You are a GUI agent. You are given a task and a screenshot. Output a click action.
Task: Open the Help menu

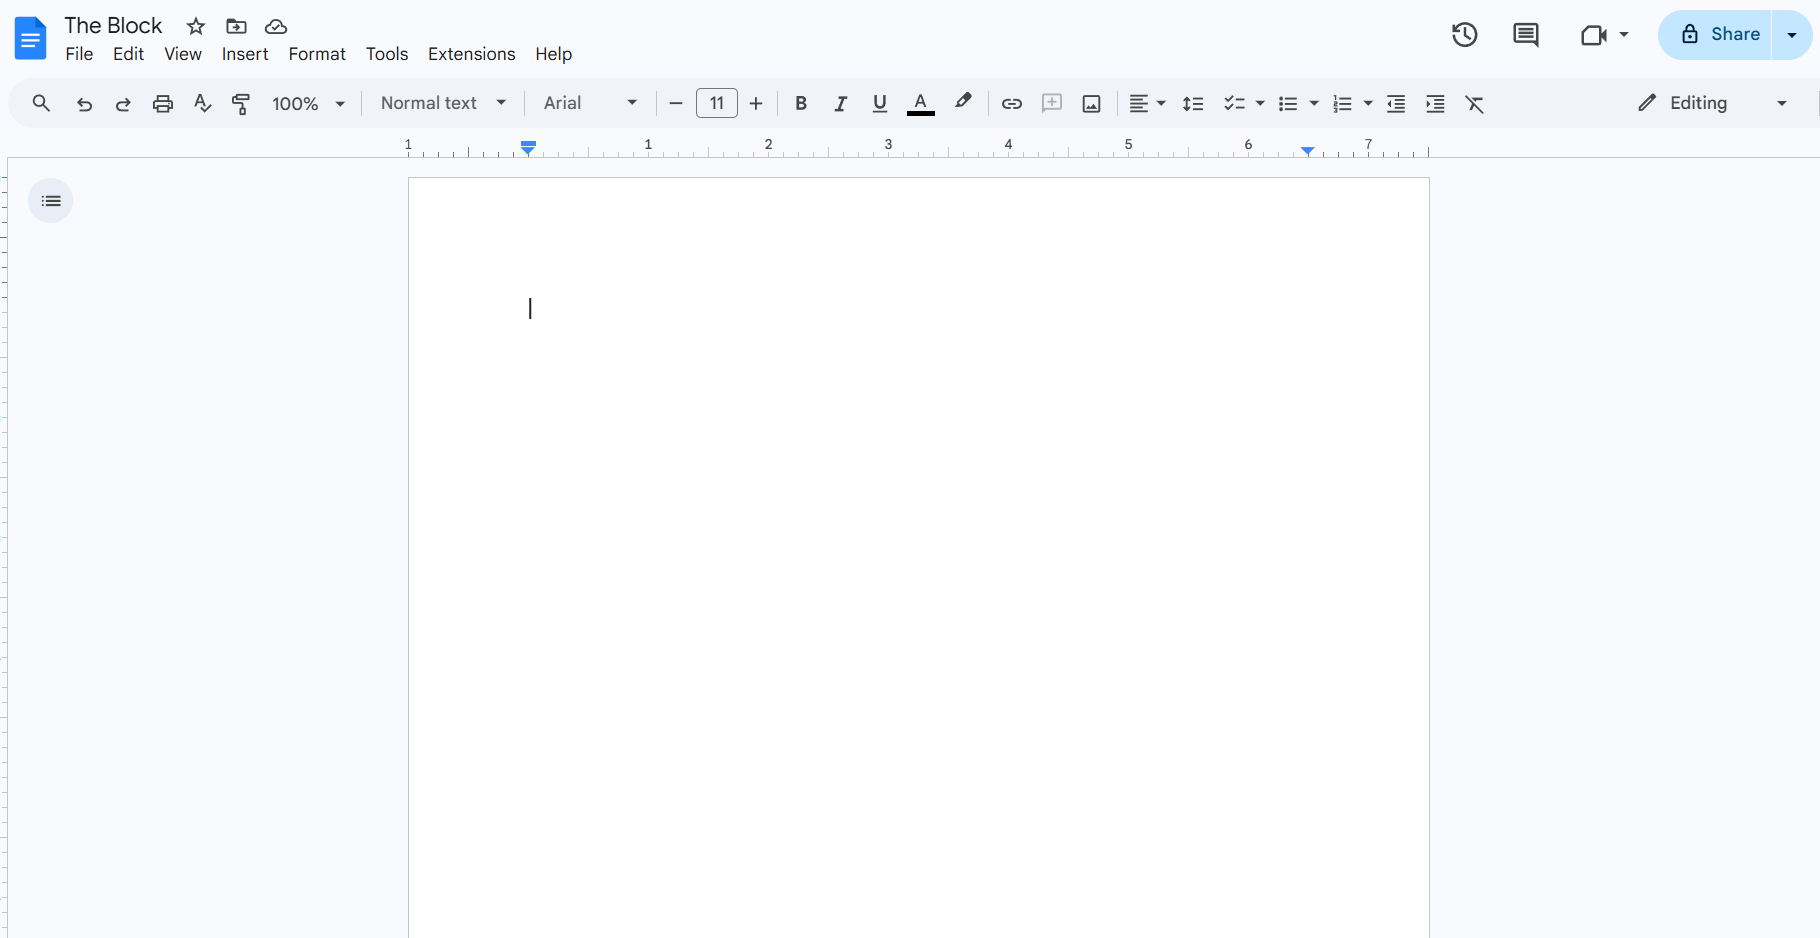553,54
